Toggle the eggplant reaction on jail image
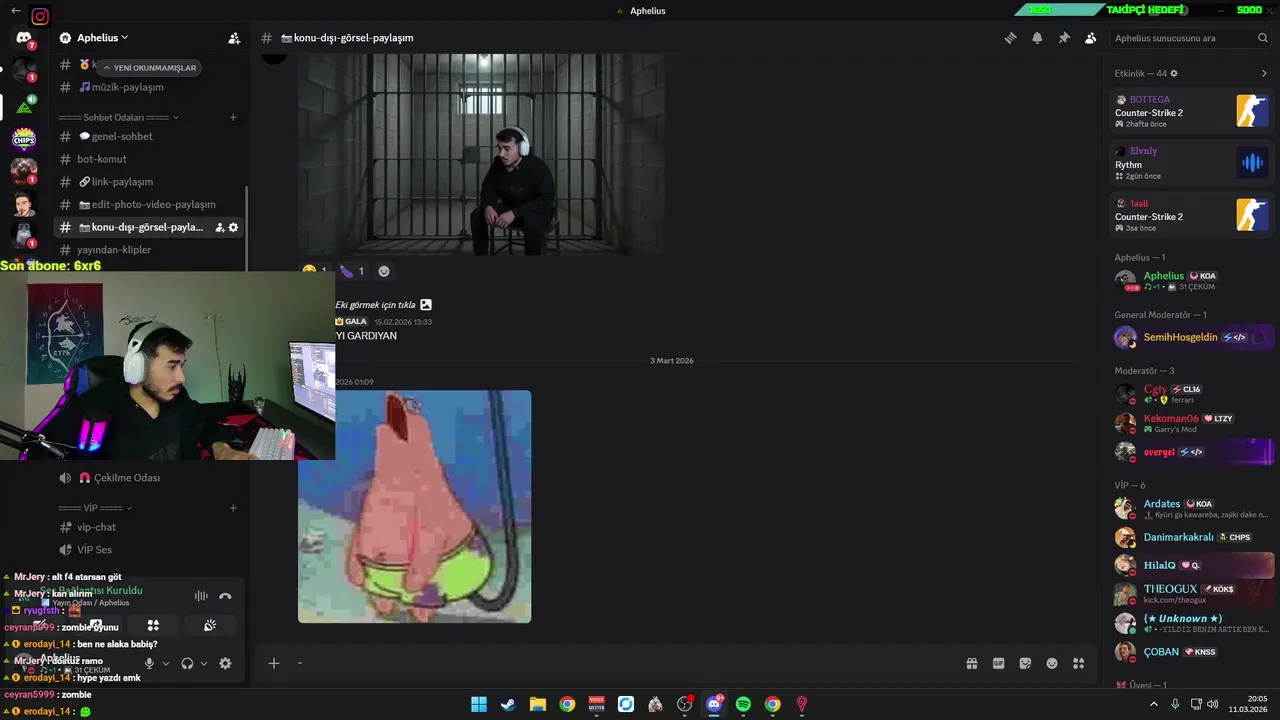 (352, 271)
